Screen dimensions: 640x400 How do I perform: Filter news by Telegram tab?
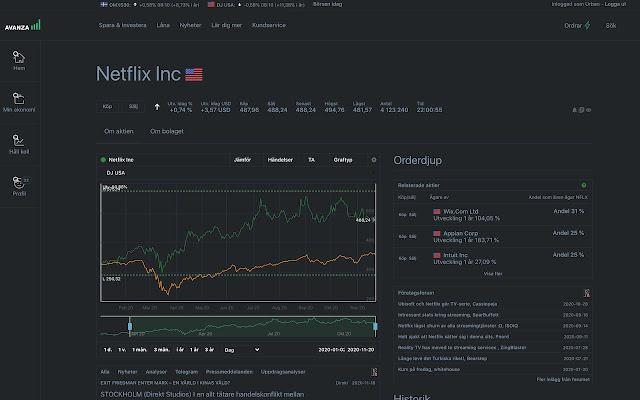[x=186, y=372]
